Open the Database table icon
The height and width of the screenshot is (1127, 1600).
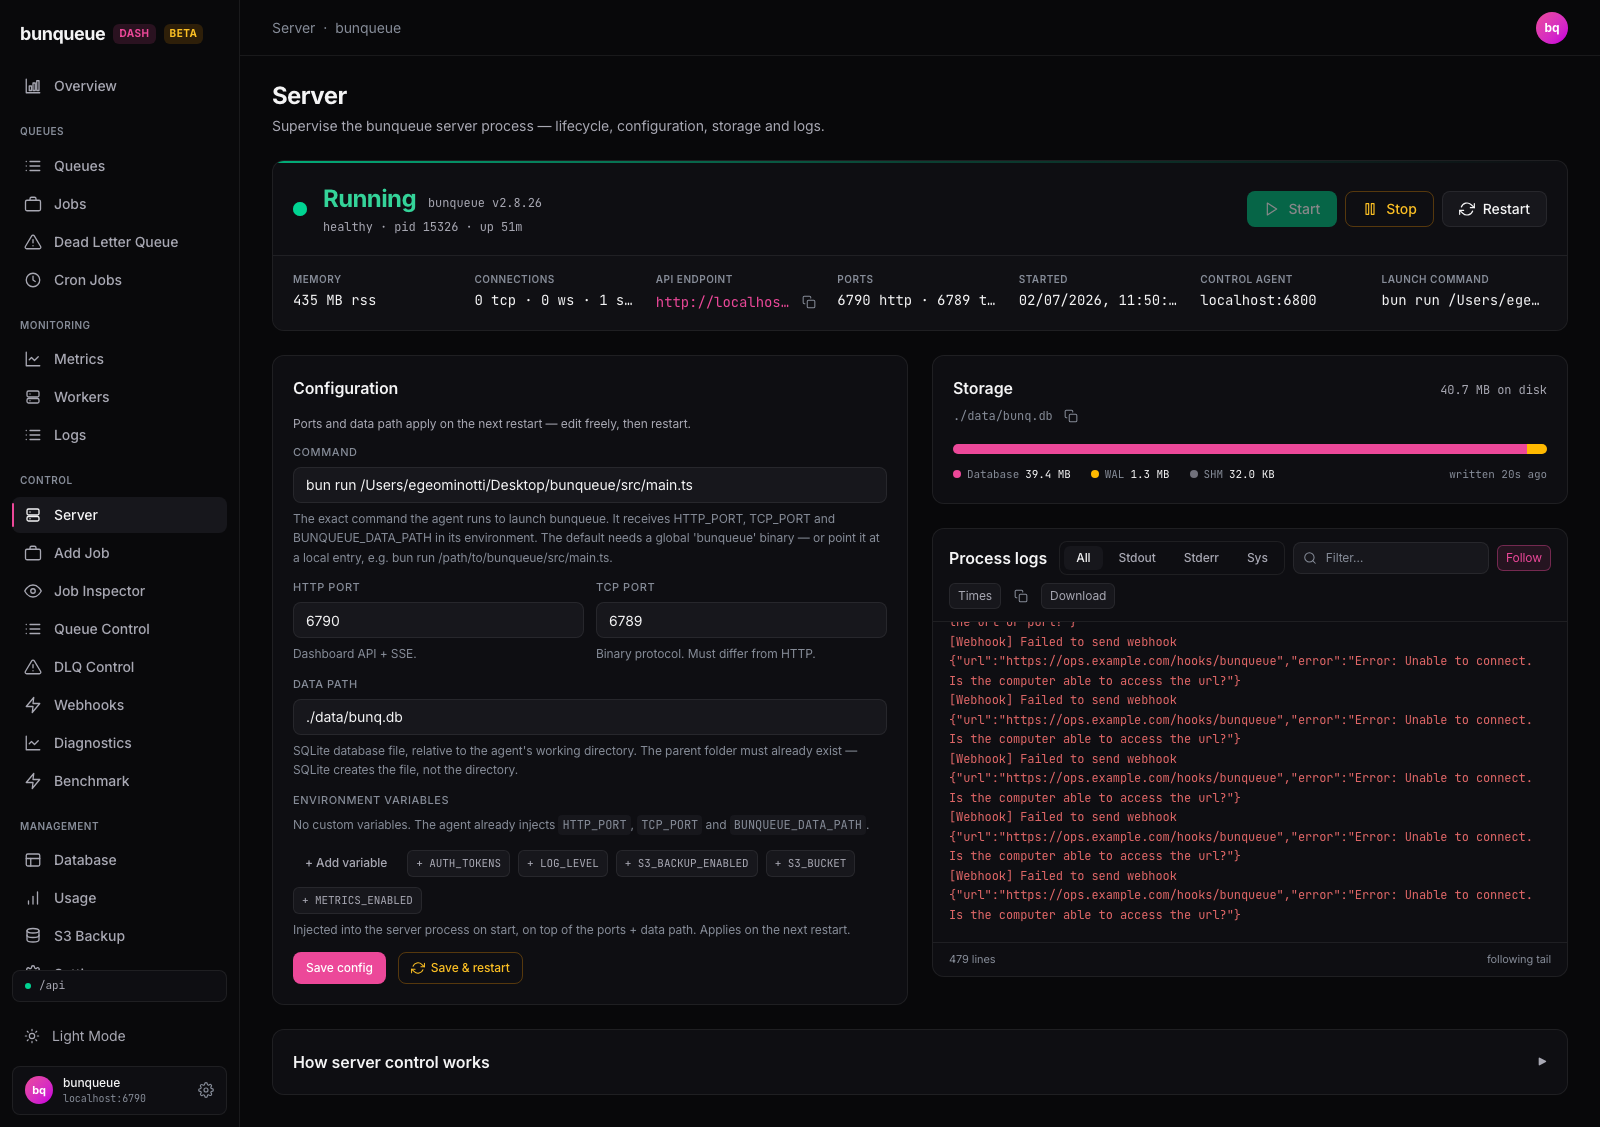pos(33,860)
